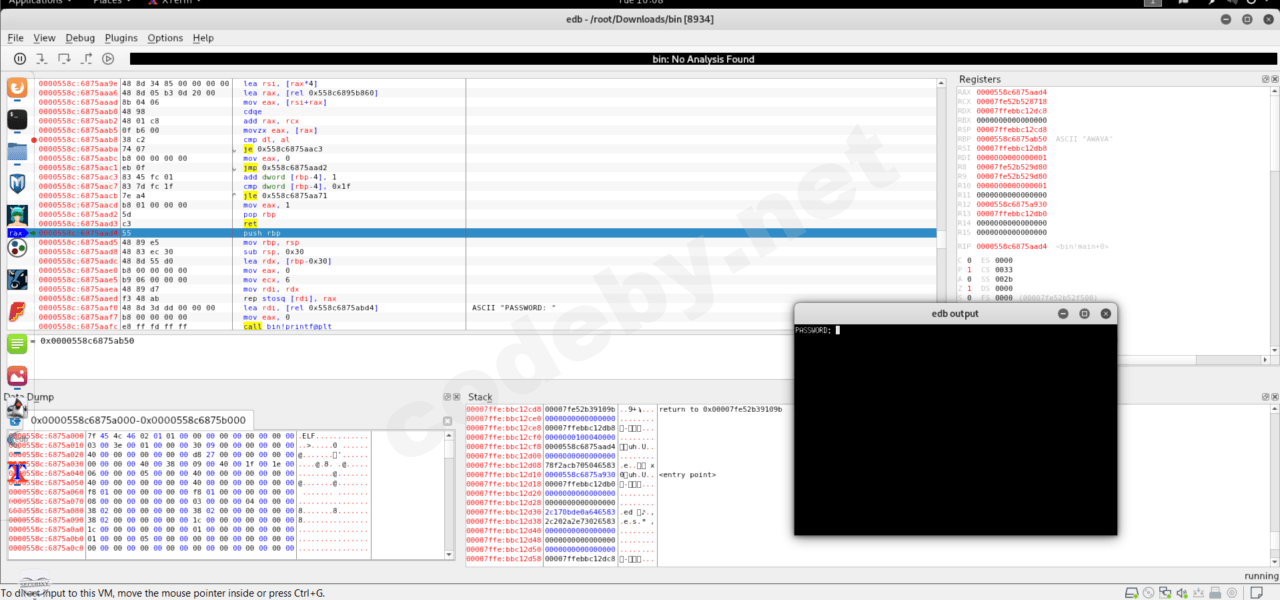Click the RBP register value 0000558c6875ab50
This screenshot has height=600, width=1280.
click(x=1012, y=139)
